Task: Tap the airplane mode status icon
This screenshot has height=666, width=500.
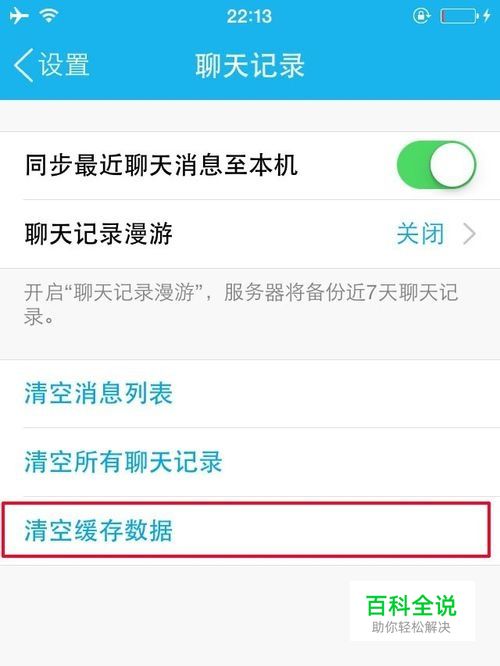Action: 19,16
